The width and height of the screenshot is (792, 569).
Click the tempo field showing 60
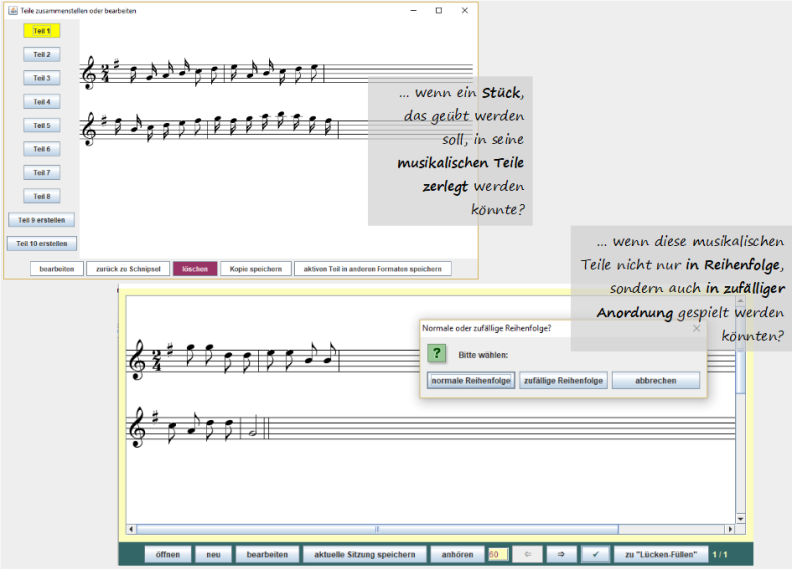click(x=498, y=554)
